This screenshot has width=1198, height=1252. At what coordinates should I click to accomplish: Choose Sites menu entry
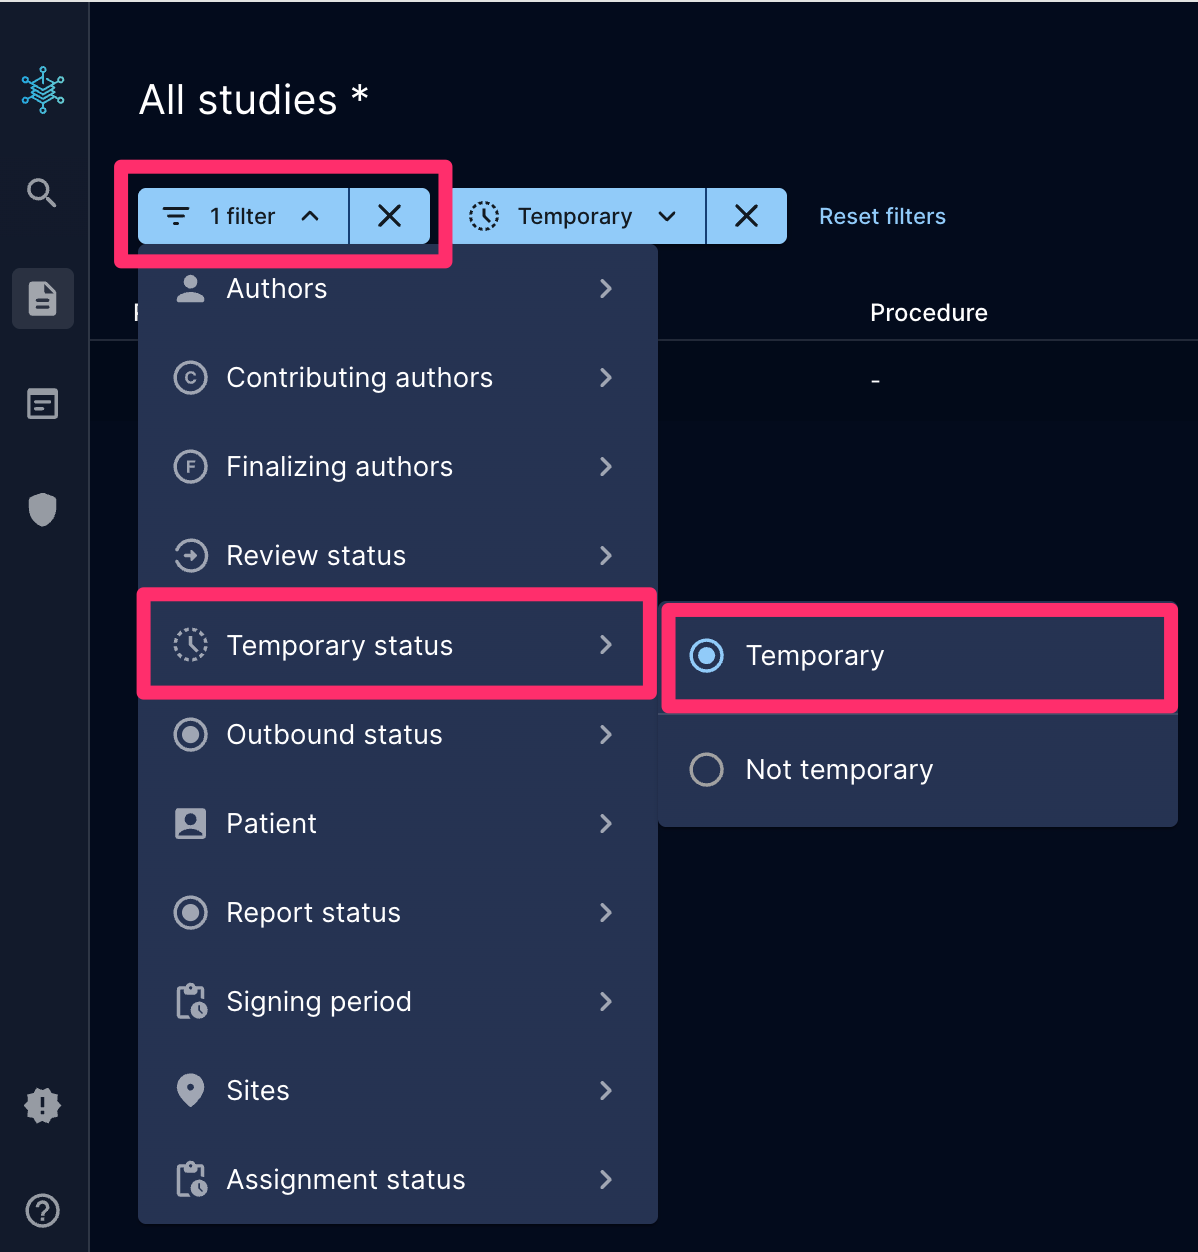point(397,1090)
